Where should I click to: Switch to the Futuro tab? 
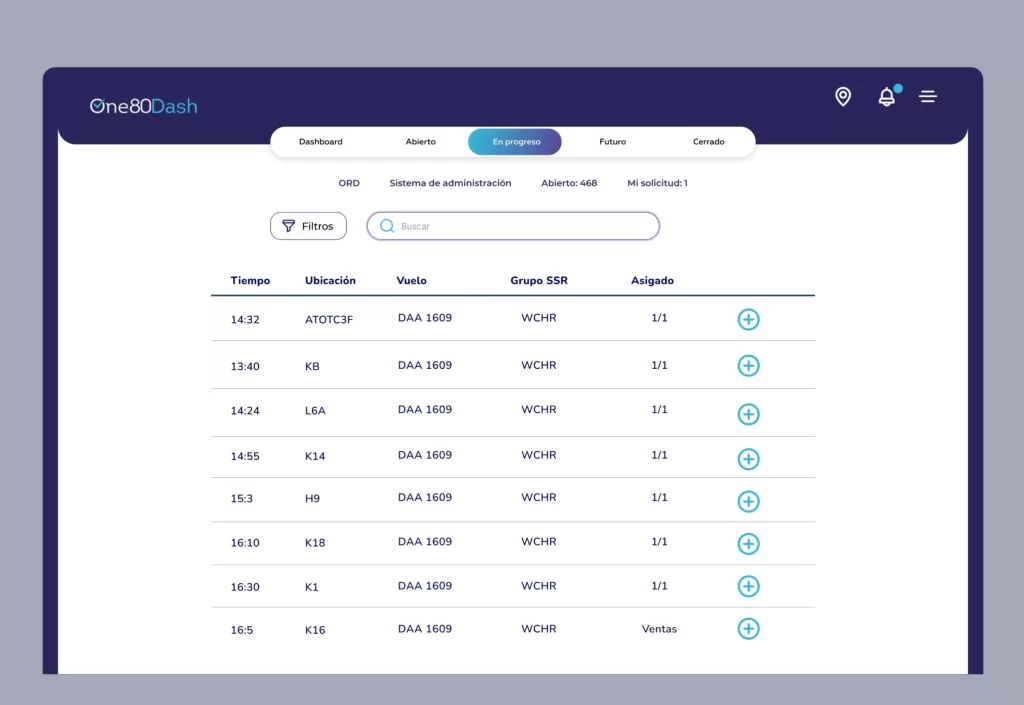tap(613, 142)
